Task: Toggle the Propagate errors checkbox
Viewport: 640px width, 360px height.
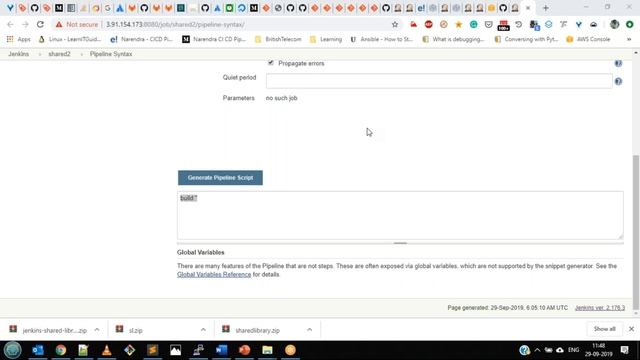Action: (271, 63)
